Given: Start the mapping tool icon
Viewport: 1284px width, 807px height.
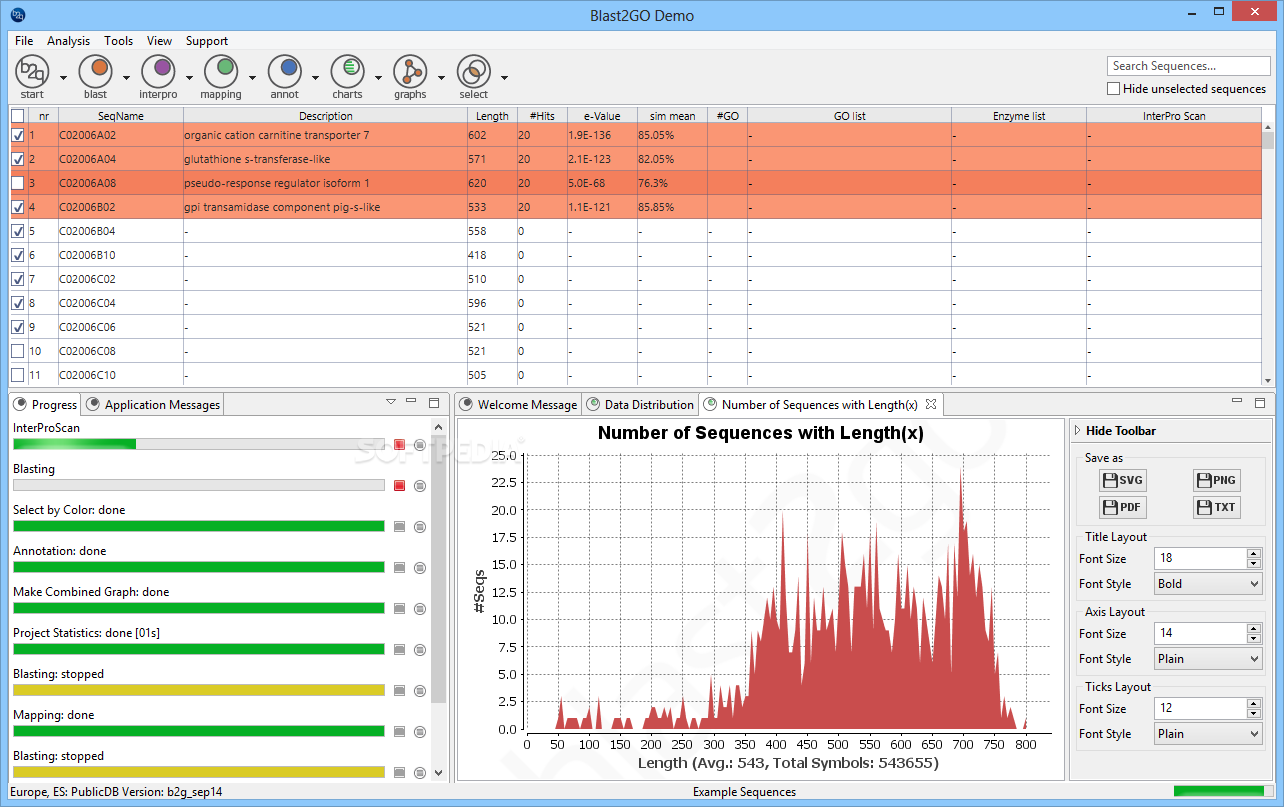Looking at the screenshot, I should (221, 71).
